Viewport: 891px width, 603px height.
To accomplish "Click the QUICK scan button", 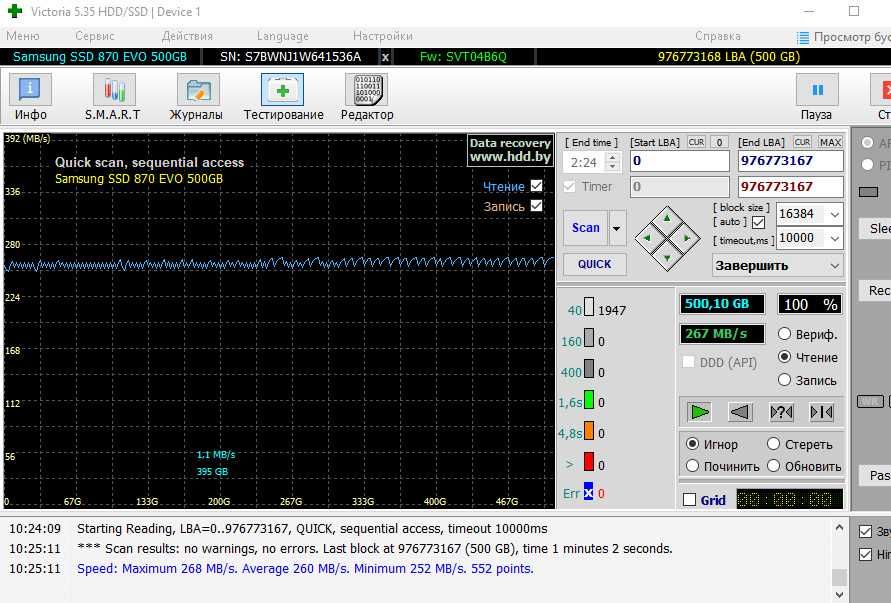I will 594,264.
